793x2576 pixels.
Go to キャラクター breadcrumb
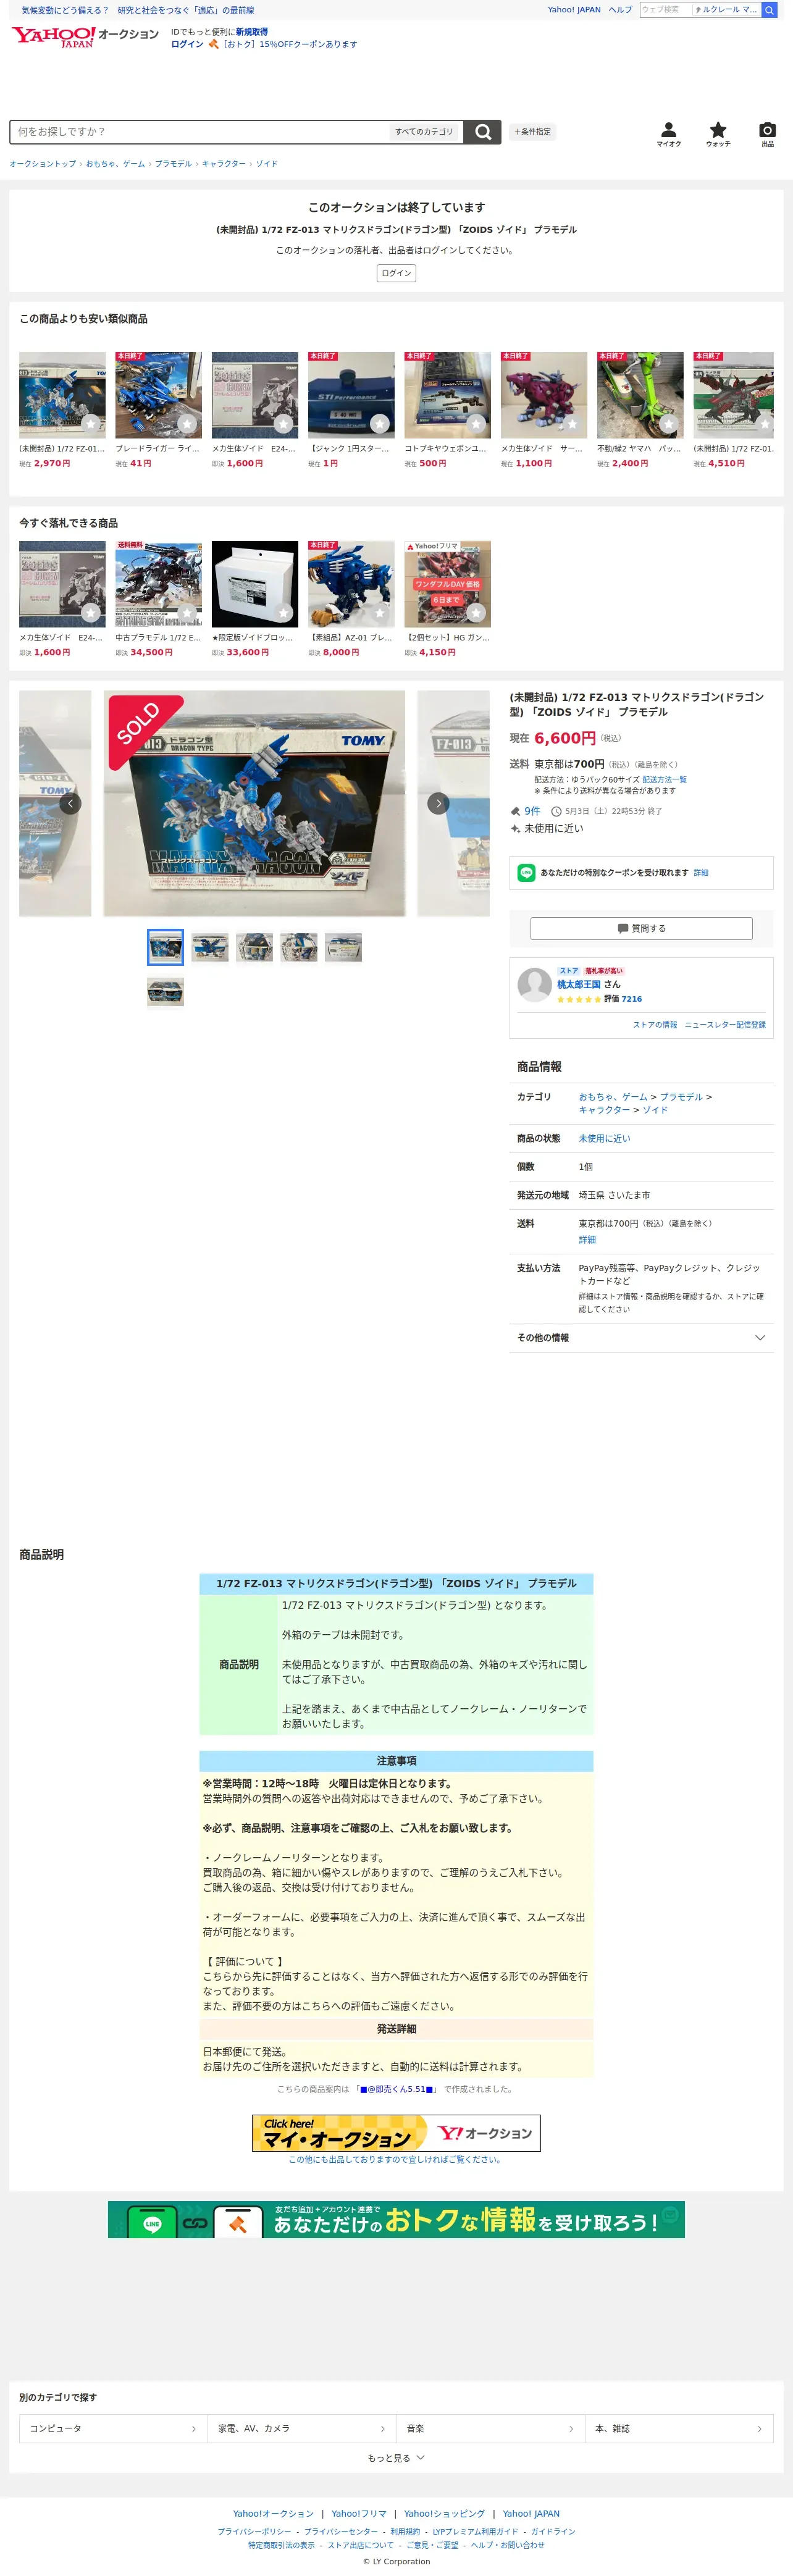(224, 164)
